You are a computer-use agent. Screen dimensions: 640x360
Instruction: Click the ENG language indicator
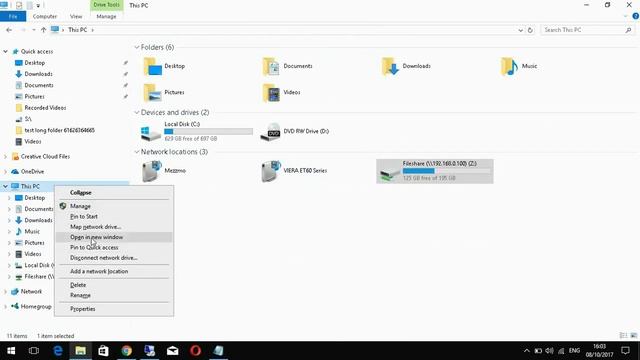pos(574,351)
